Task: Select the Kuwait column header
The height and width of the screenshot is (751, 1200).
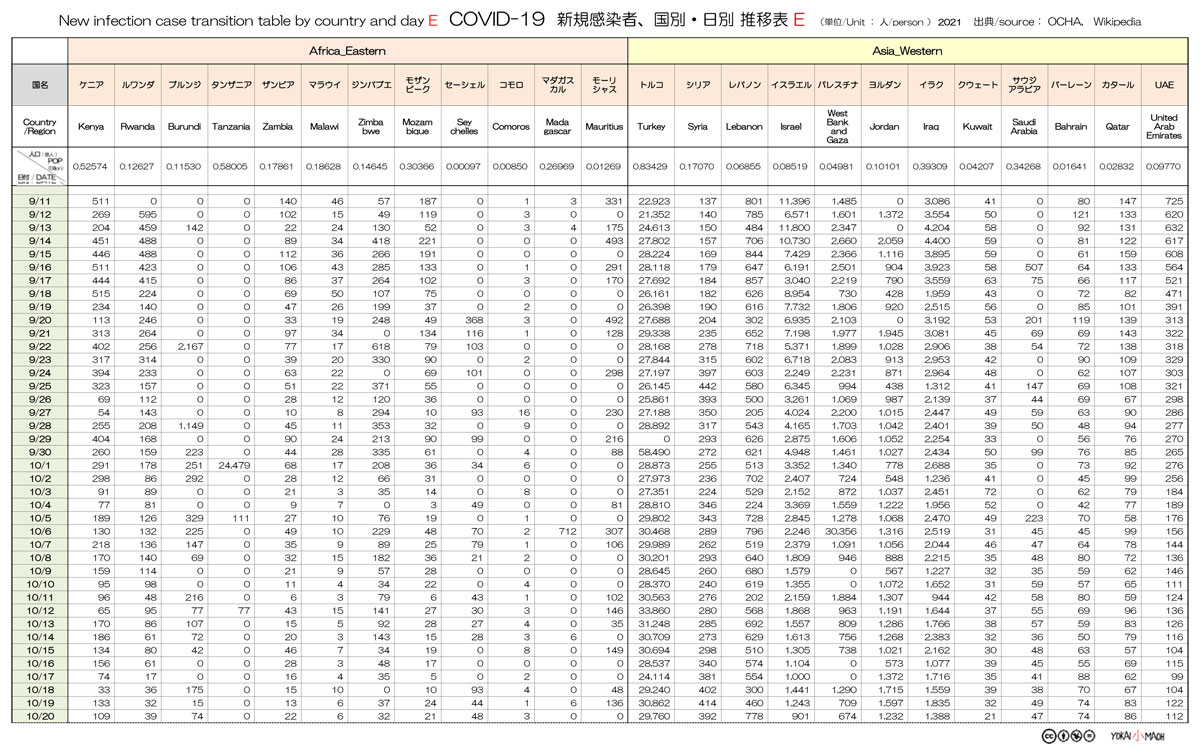Action: [977, 127]
